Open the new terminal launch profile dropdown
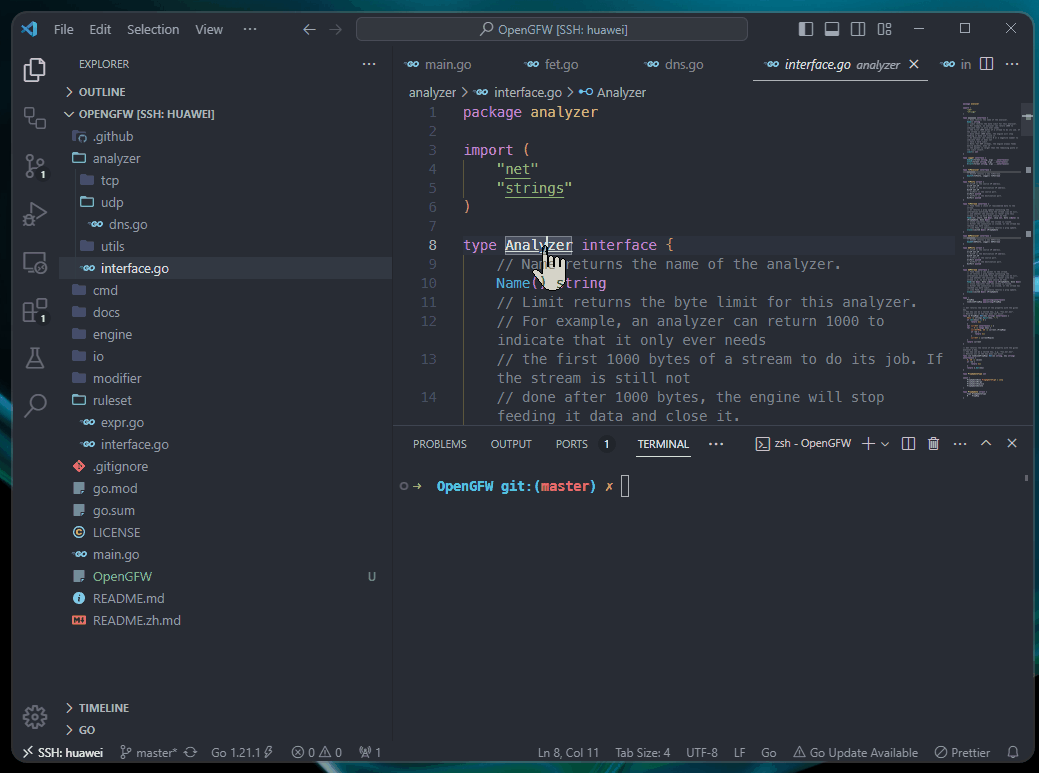 coord(885,444)
